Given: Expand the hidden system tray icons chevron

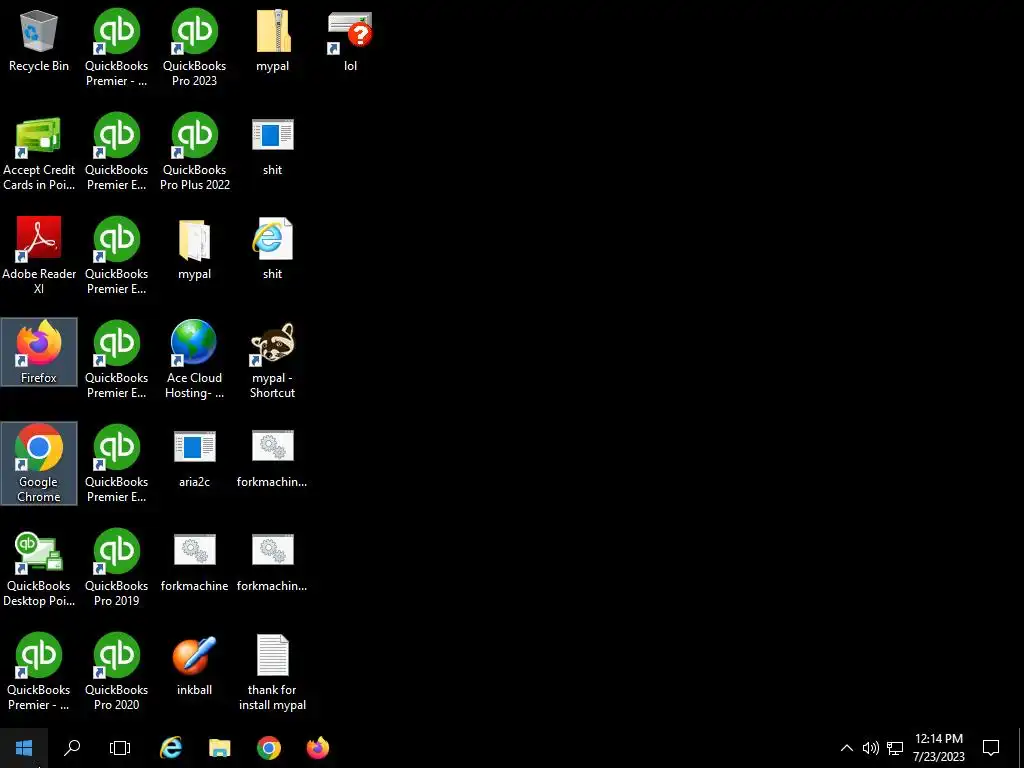Looking at the screenshot, I should [846, 748].
